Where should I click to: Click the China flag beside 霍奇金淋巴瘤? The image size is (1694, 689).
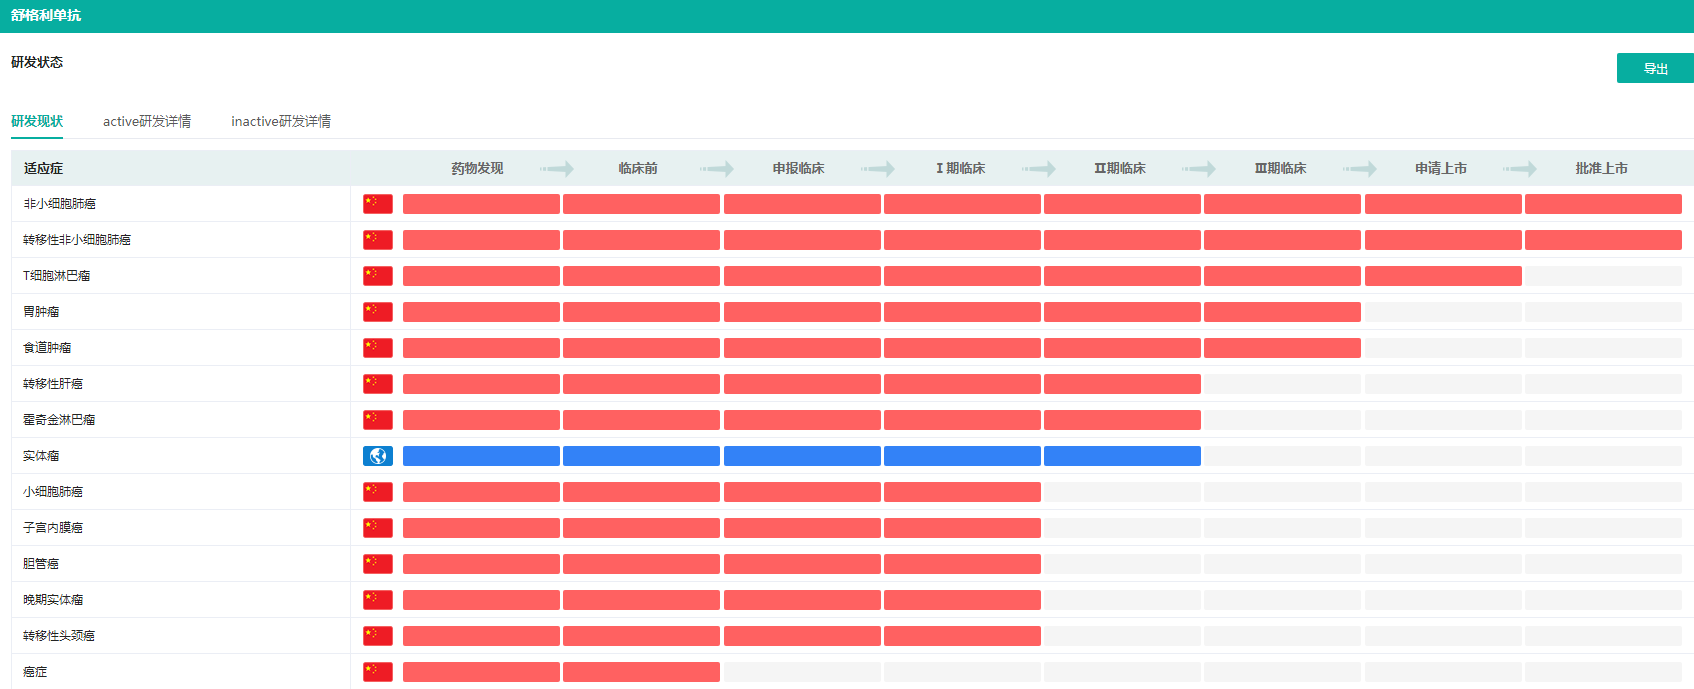pos(377,420)
